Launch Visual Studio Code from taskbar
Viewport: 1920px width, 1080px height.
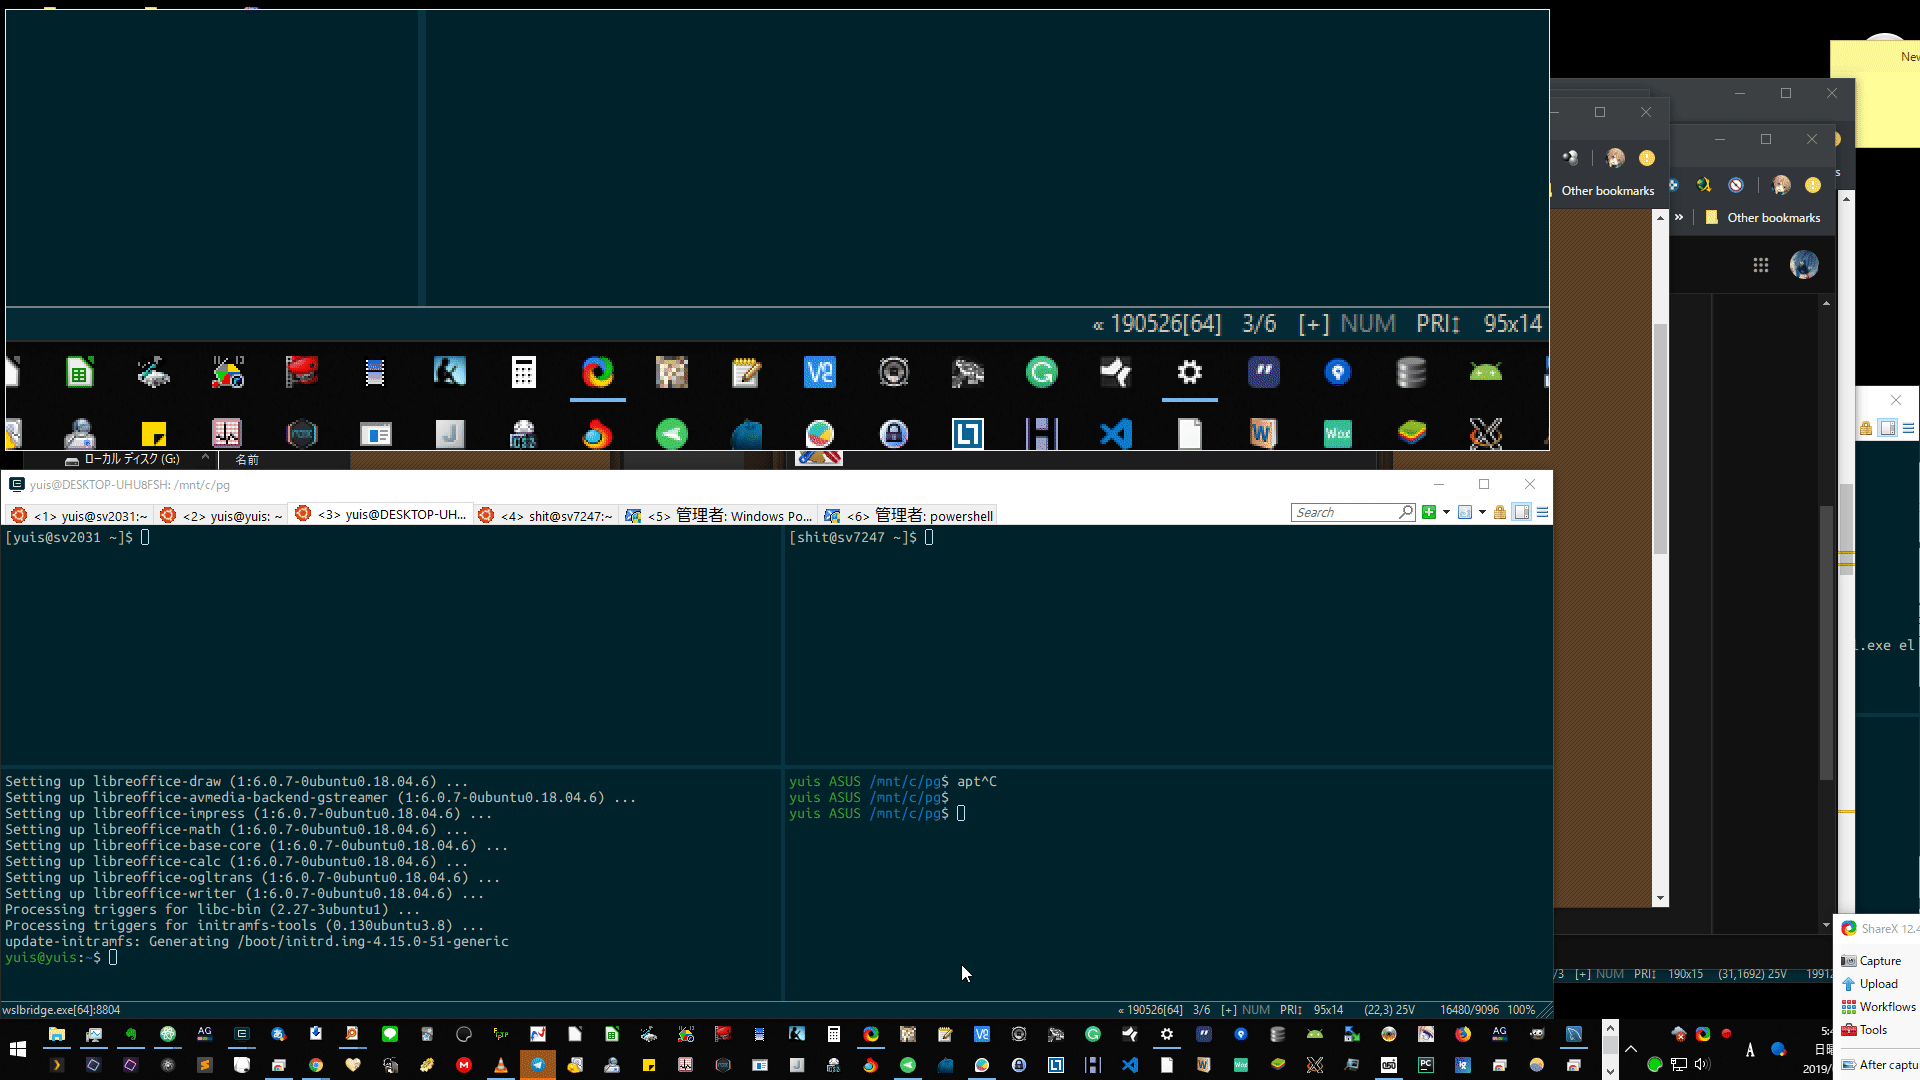(x=1130, y=1065)
